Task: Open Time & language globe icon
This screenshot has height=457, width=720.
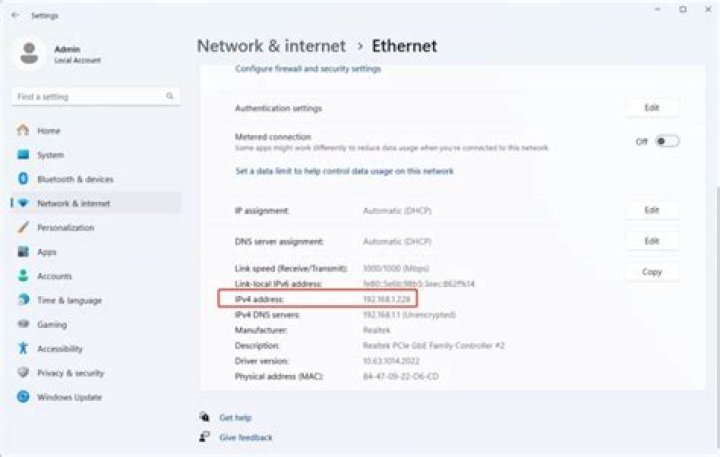Action: pos(23,300)
